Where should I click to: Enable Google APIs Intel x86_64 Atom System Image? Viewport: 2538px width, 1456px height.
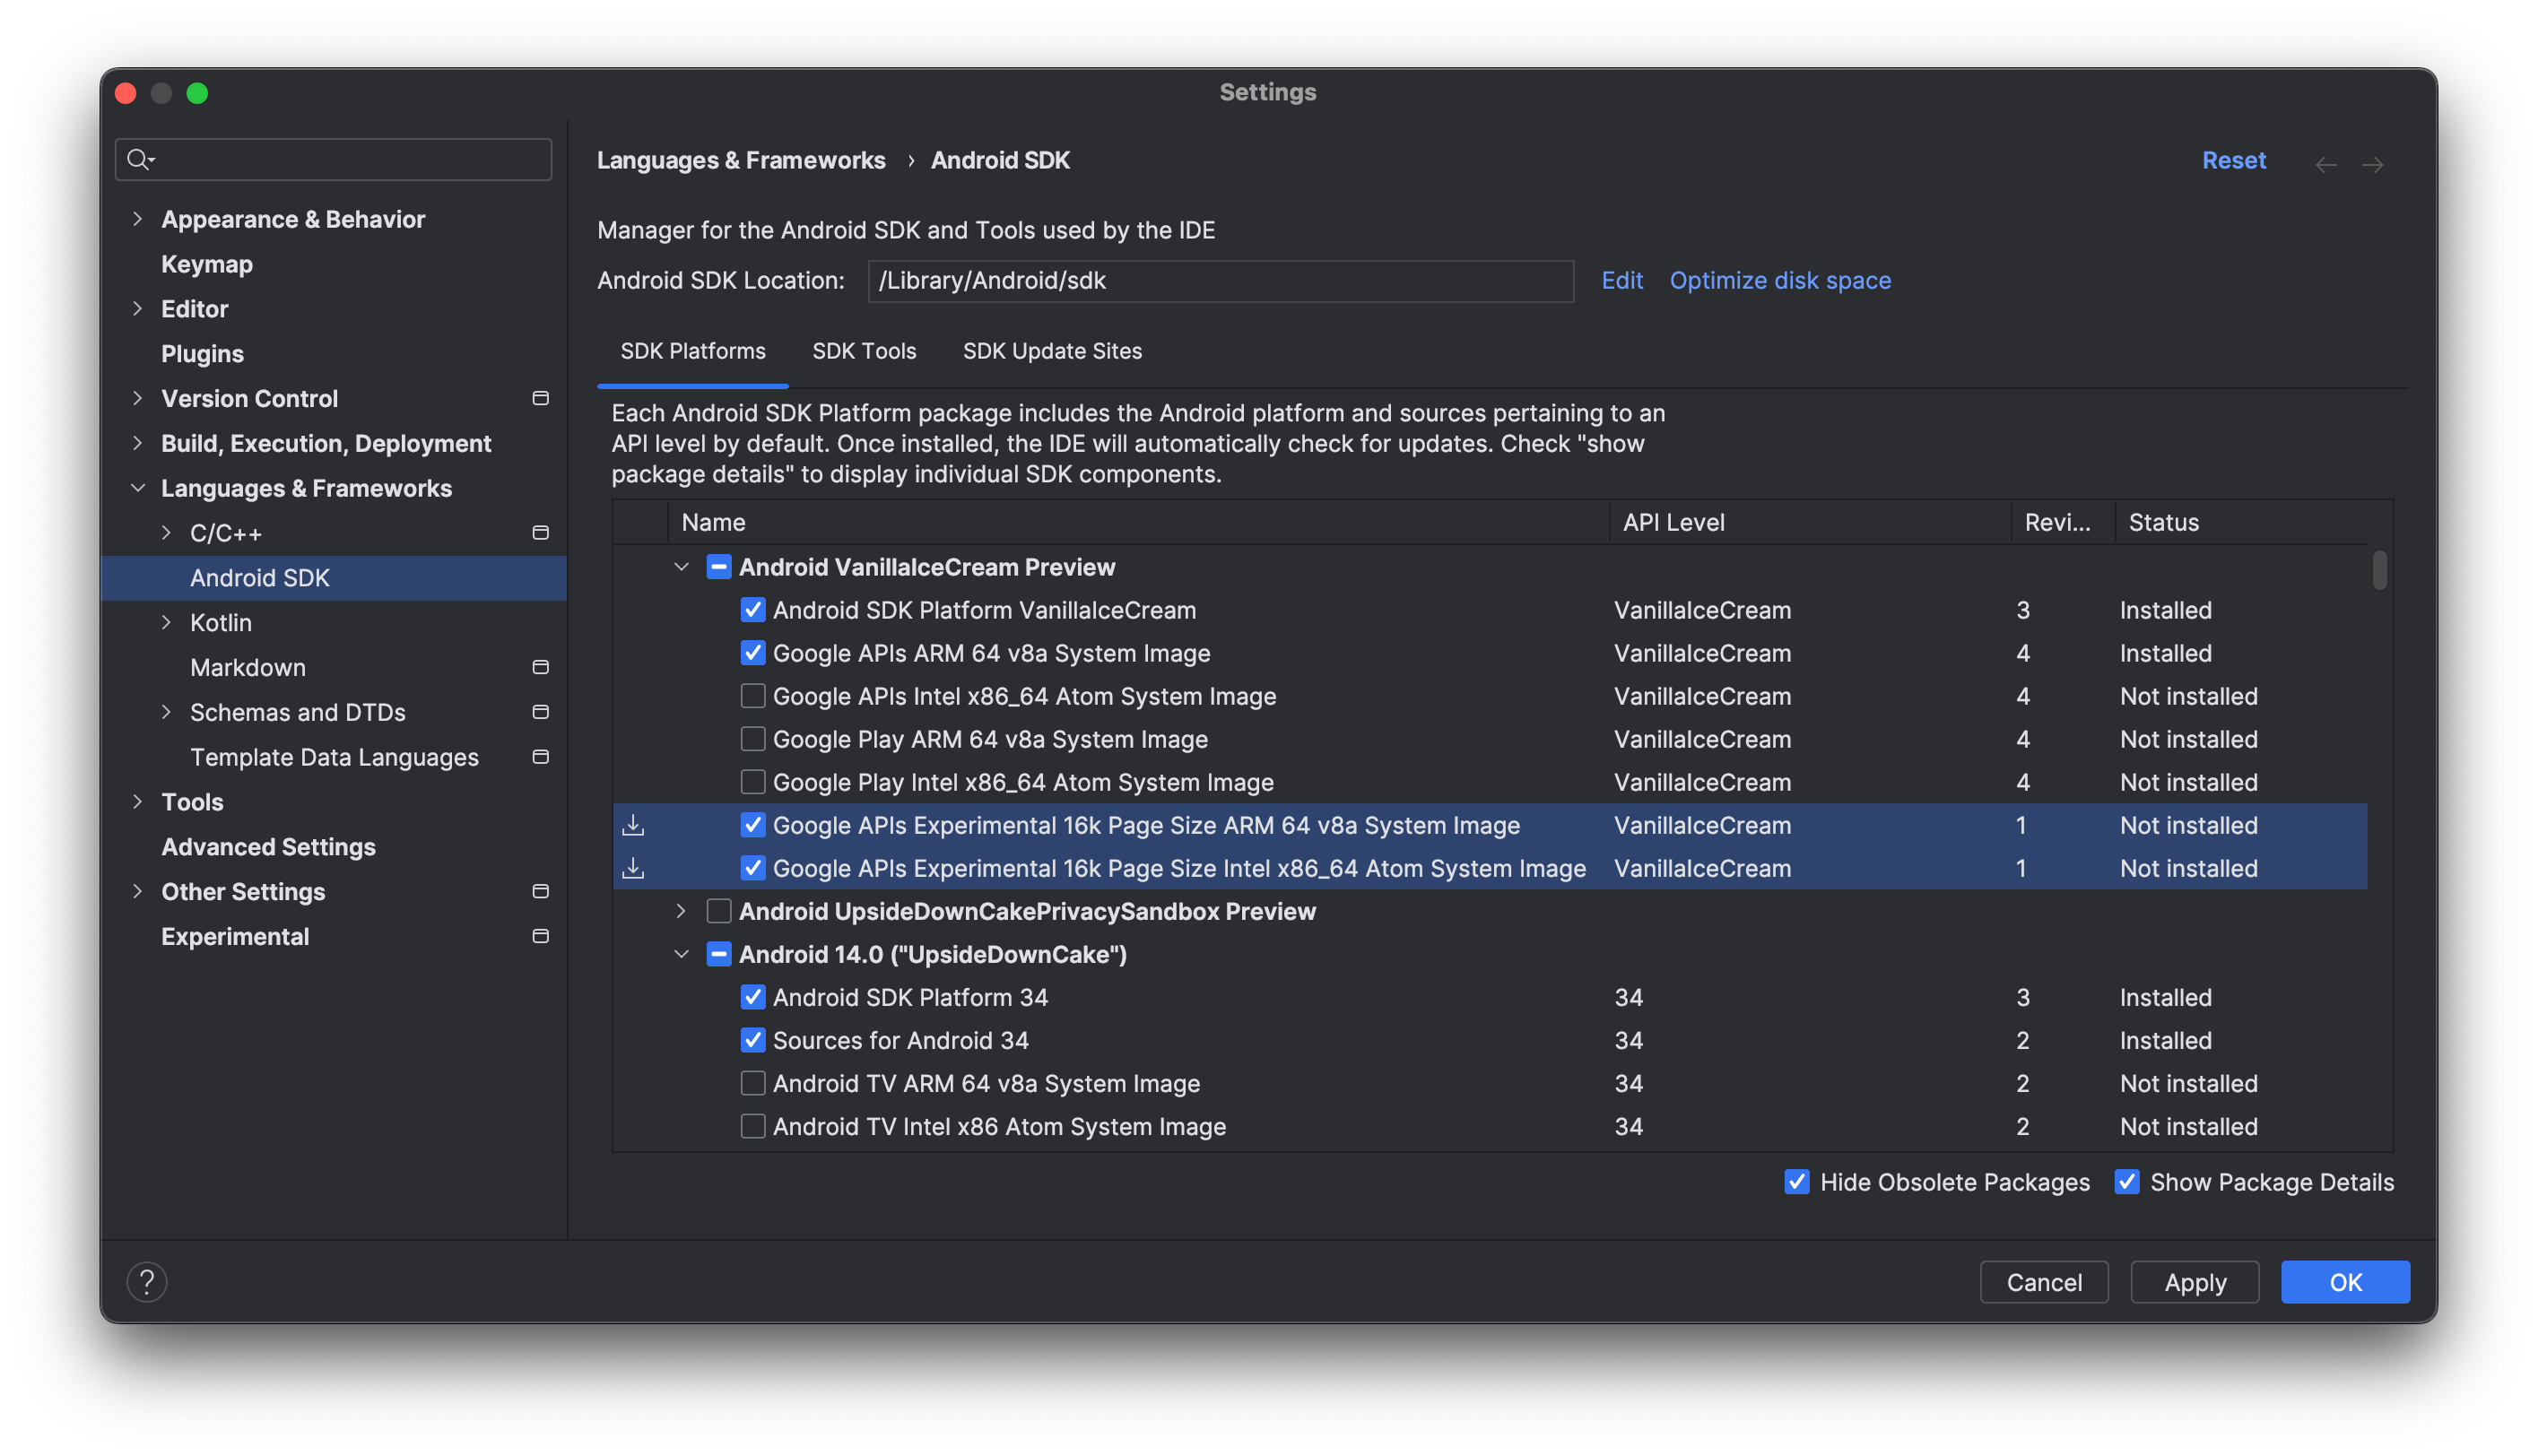click(x=752, y=695)
